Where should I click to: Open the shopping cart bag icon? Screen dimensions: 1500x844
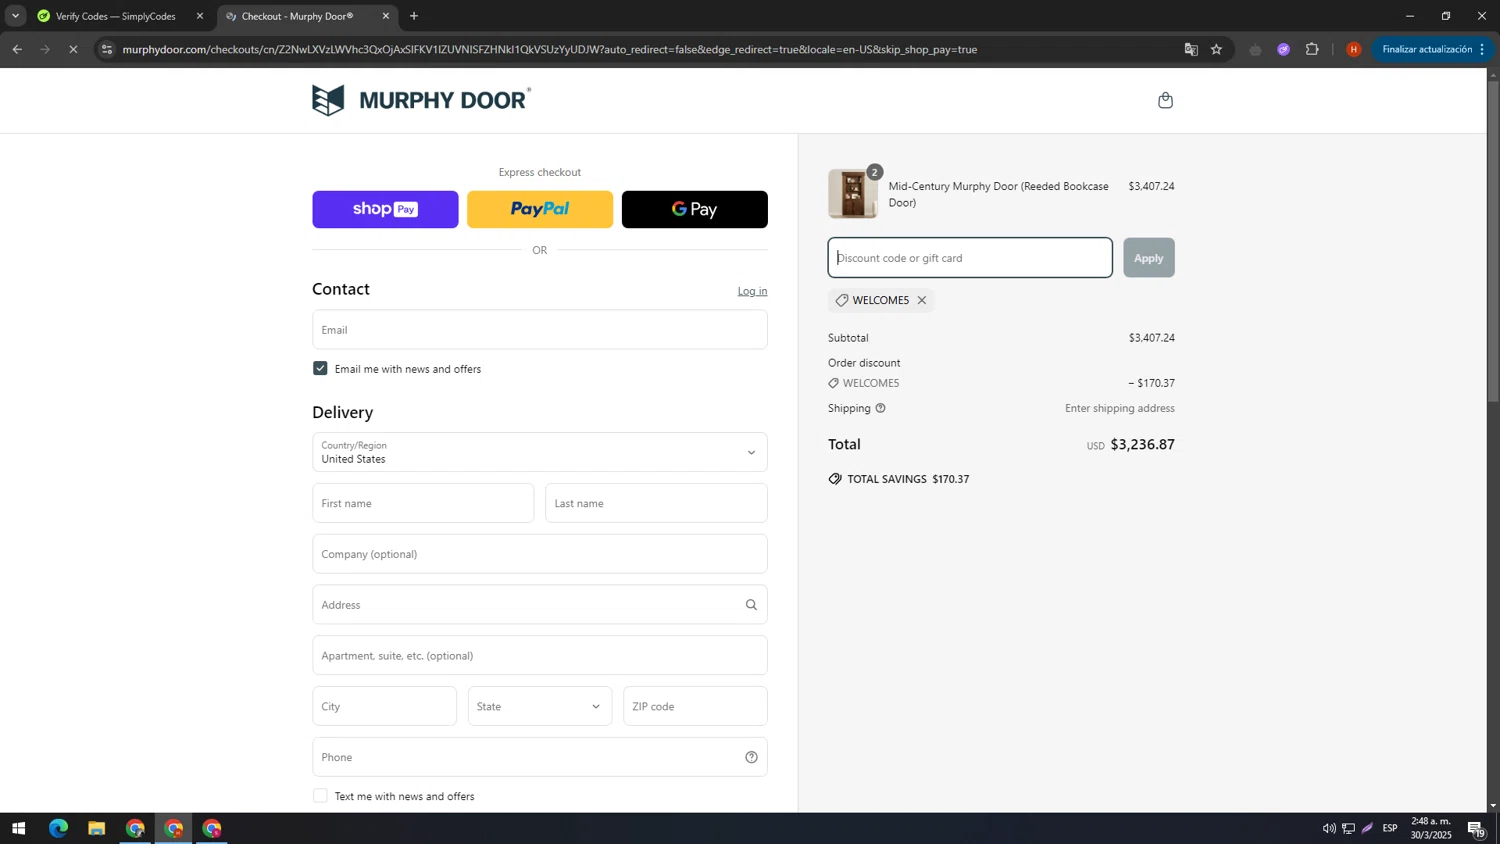(x=1165, y=100)
